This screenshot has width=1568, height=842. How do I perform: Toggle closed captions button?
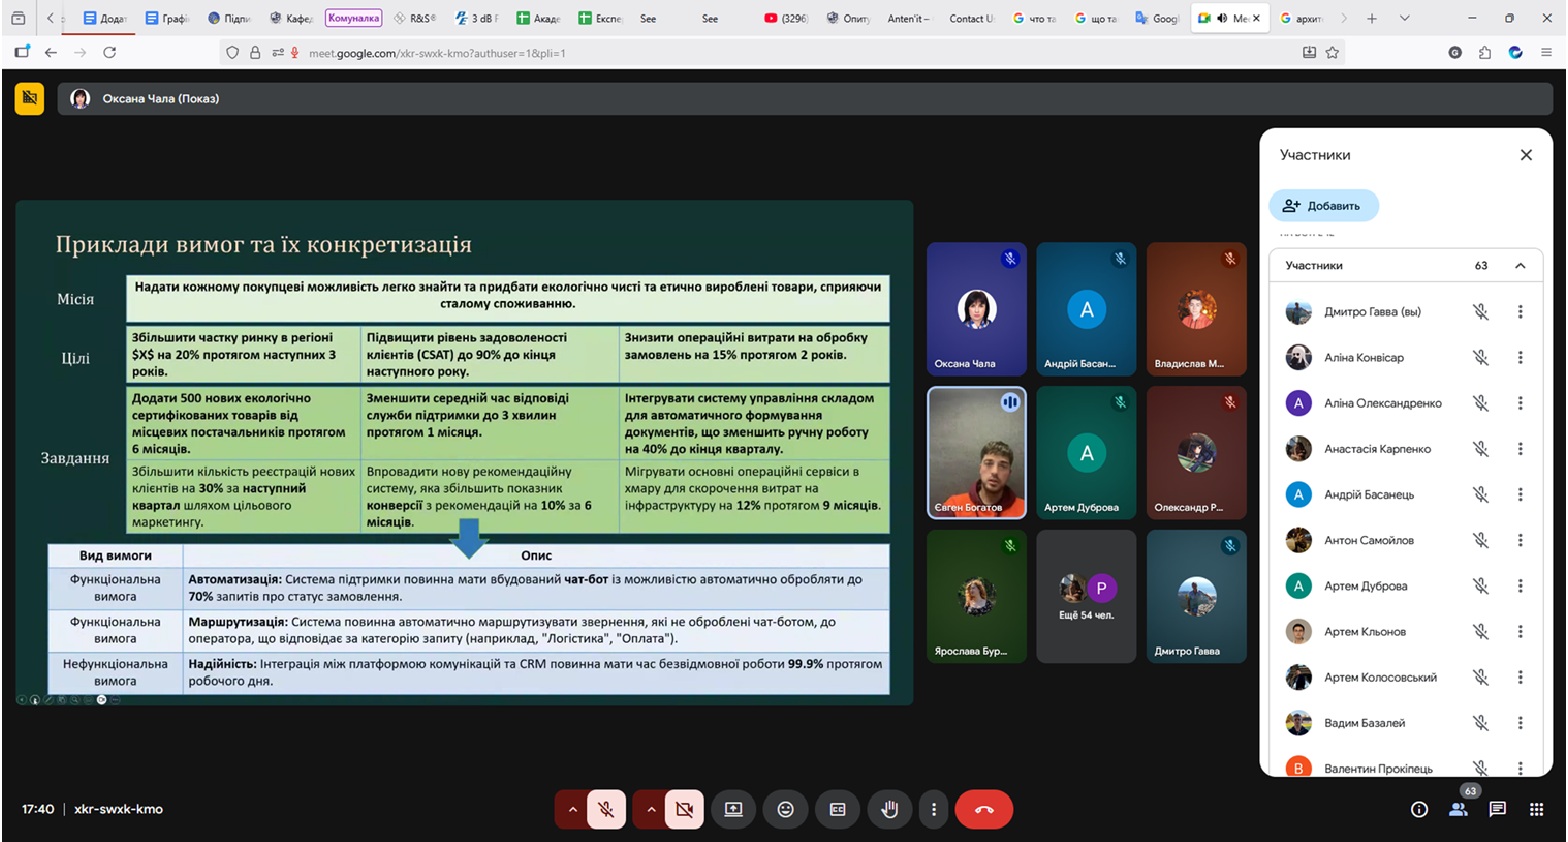(x=837, y=809)
